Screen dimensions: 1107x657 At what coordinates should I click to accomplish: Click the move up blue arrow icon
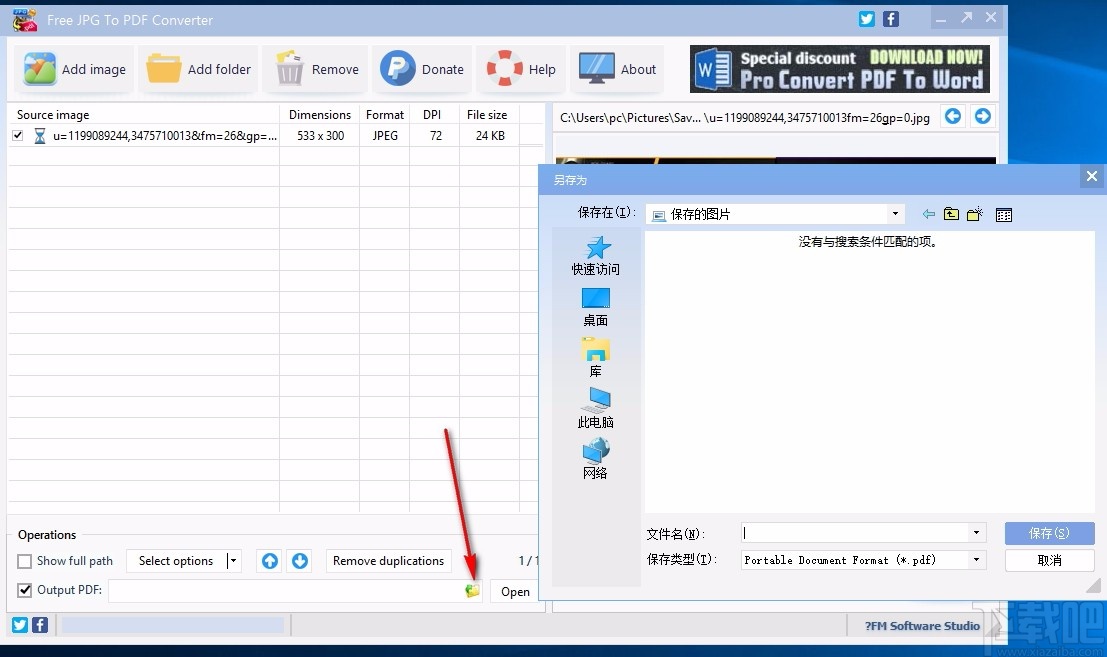tap(268, 561)
